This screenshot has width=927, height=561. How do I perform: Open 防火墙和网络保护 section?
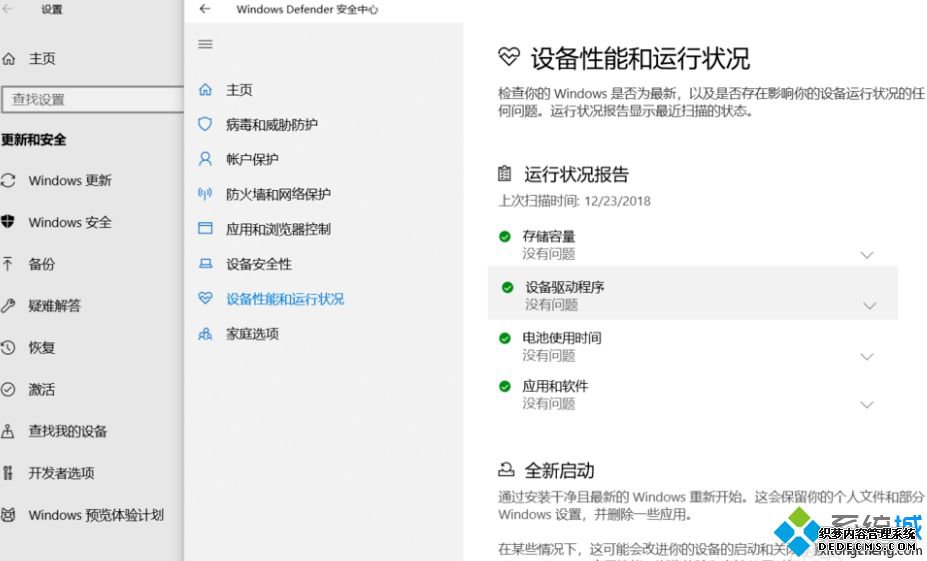click(278, 194)
